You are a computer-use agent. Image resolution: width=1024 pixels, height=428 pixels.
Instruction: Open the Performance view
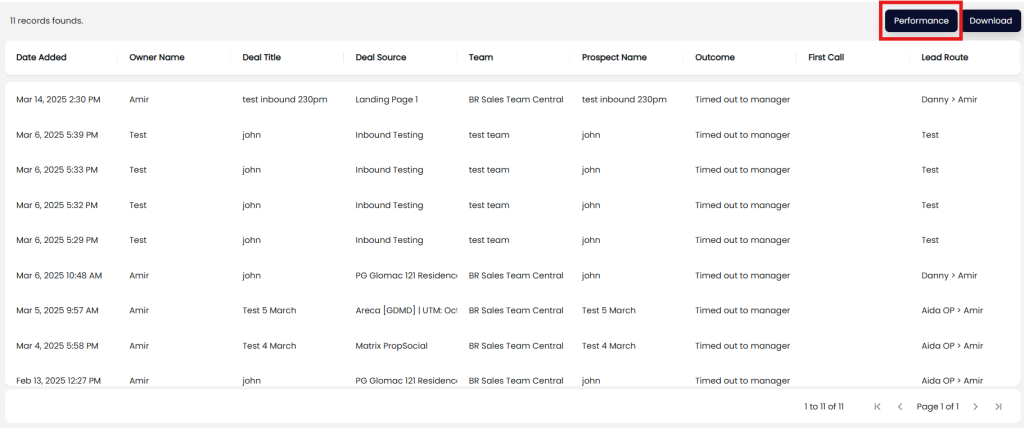tap(921, 20)
